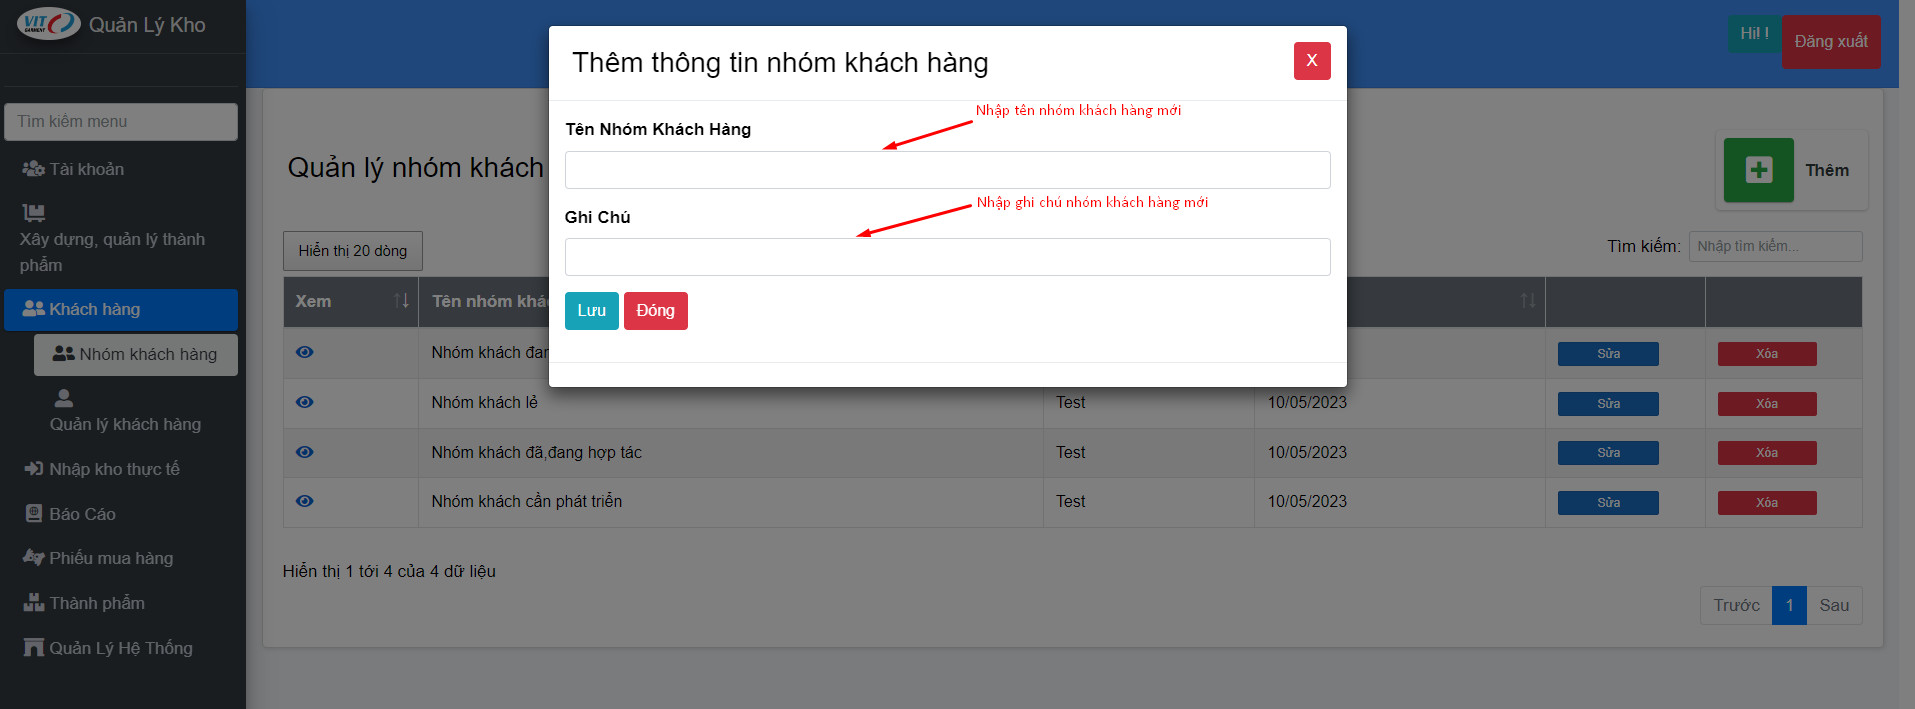This screenshot has height=709, width=1915.
Task: Open Thành phẩm boxes icon item
Action: [33, 603]
